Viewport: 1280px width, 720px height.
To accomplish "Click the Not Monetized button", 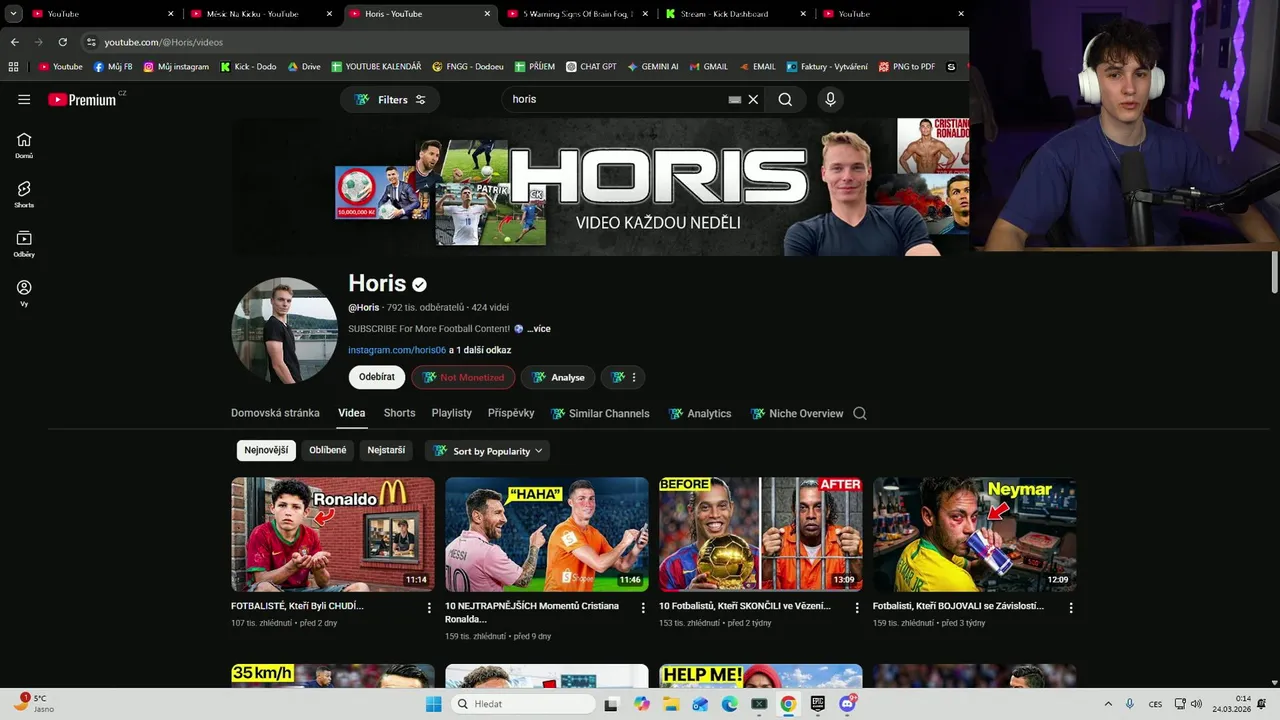I will click(x=463, y=377).
